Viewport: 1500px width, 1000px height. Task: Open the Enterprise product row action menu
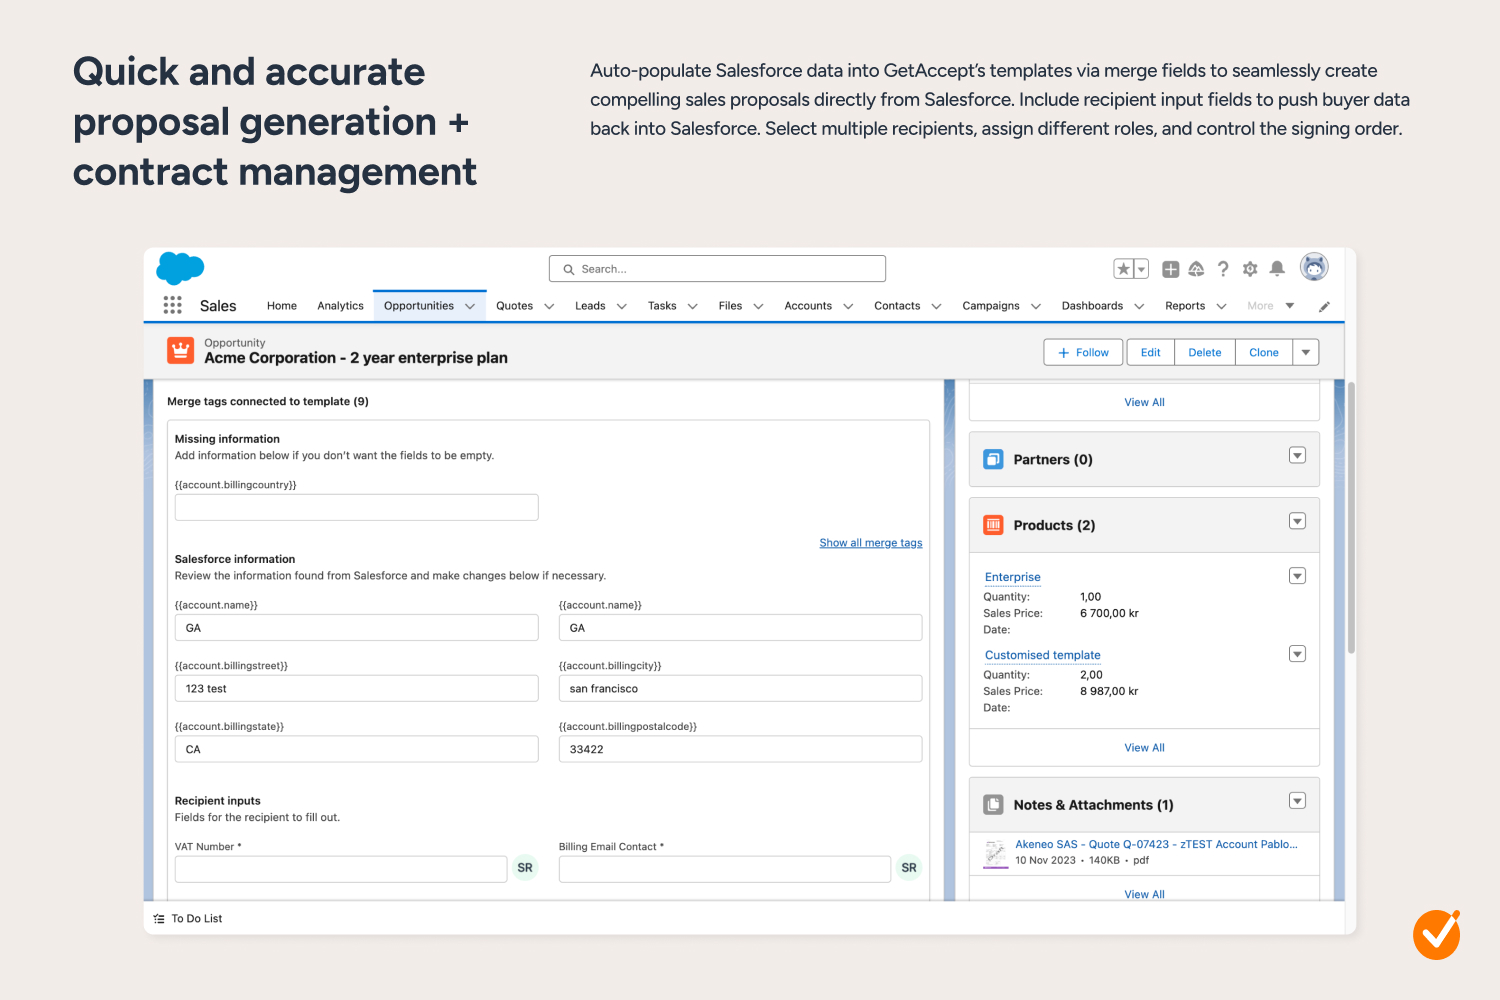[1297, 576]
